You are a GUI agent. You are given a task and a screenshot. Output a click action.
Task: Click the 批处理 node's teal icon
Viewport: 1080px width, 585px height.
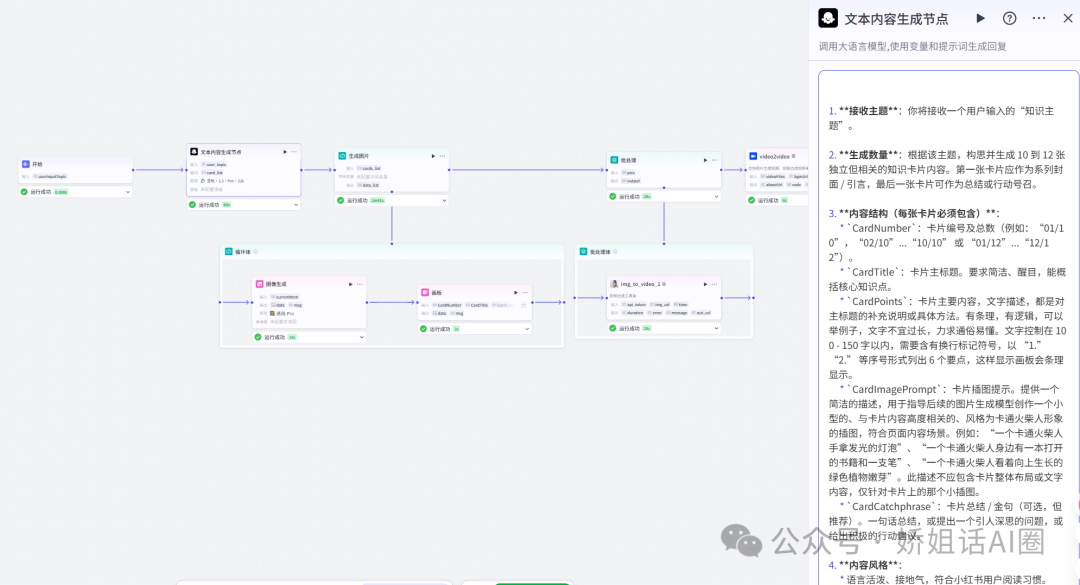614,160
